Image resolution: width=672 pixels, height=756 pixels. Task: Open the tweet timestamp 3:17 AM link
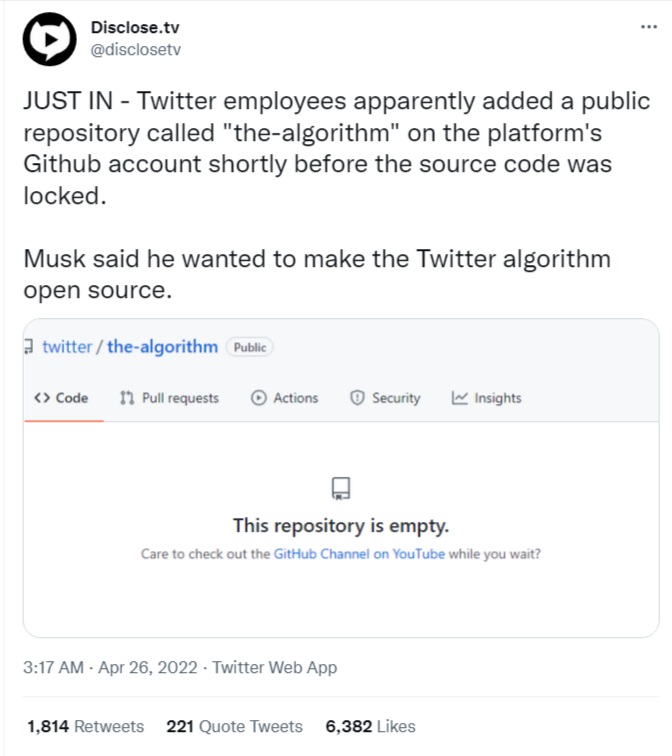(53, 667)
